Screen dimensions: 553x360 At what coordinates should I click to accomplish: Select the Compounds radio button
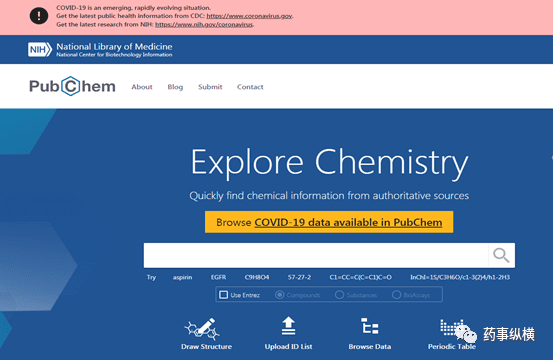[279, 294]
